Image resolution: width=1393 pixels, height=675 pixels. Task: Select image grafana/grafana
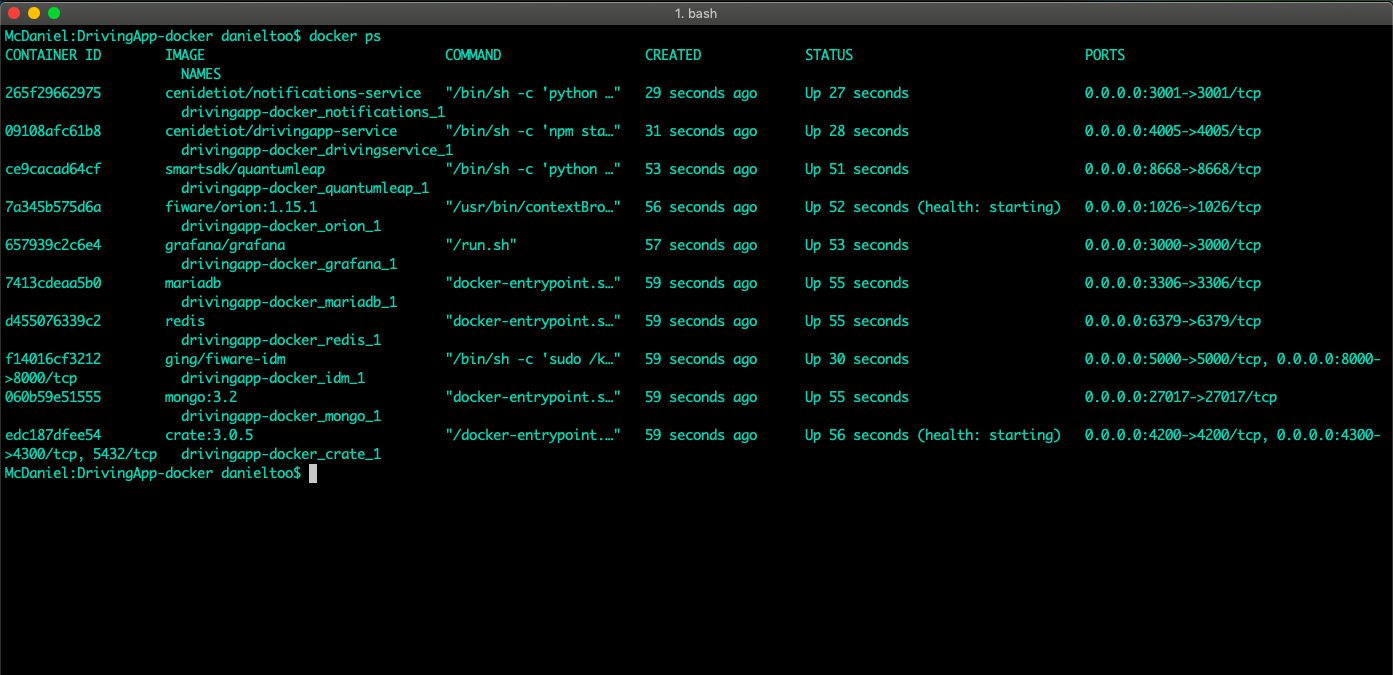(225, 245)
